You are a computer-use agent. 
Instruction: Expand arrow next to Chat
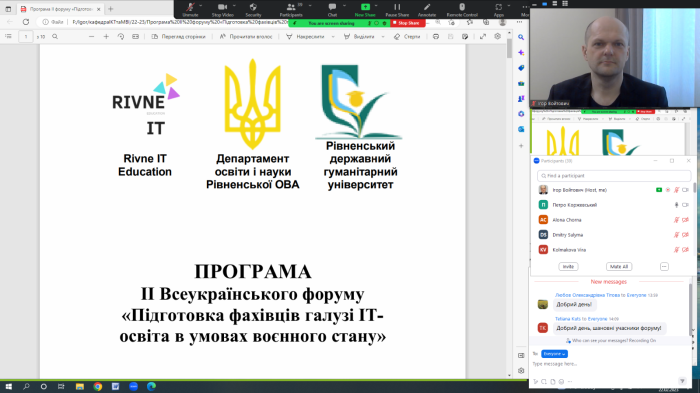tap(344, 6)
